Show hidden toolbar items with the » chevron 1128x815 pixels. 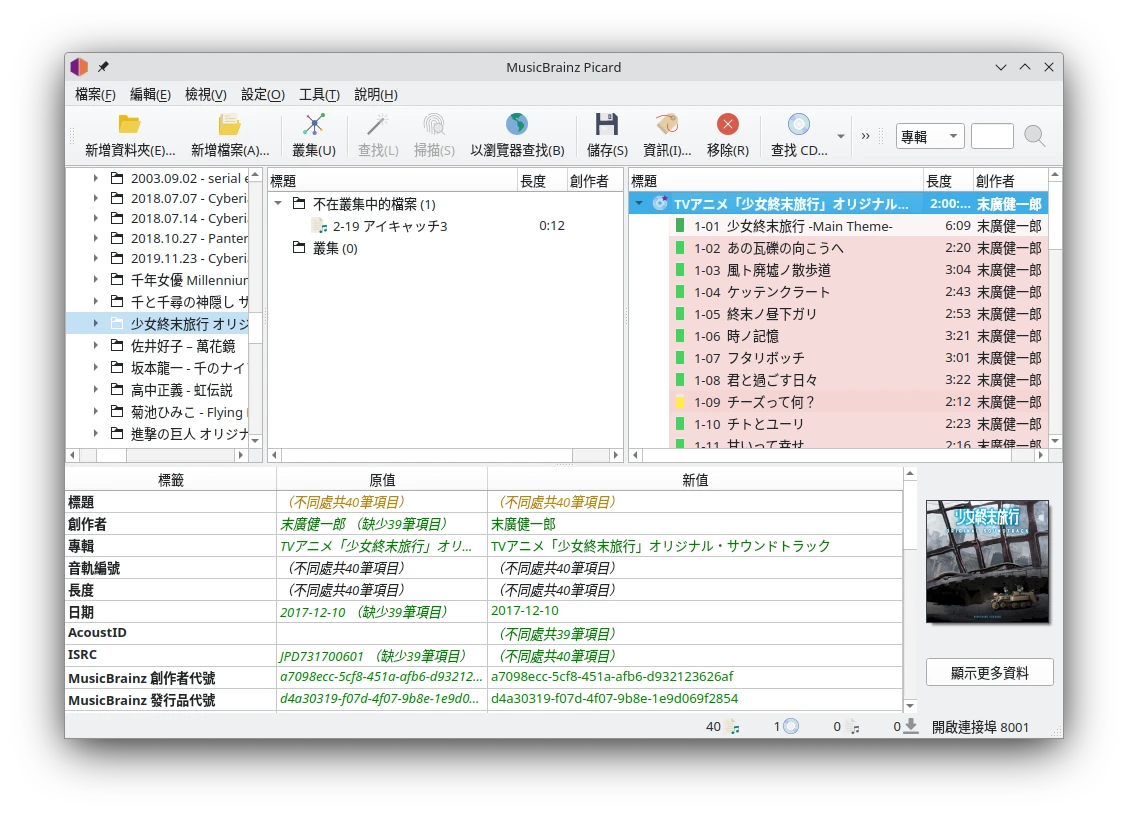(866, 136)
